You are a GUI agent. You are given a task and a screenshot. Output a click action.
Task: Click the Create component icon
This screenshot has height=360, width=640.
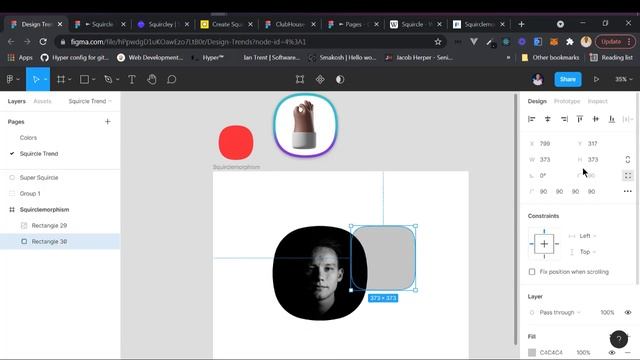[x=320, y=79]
